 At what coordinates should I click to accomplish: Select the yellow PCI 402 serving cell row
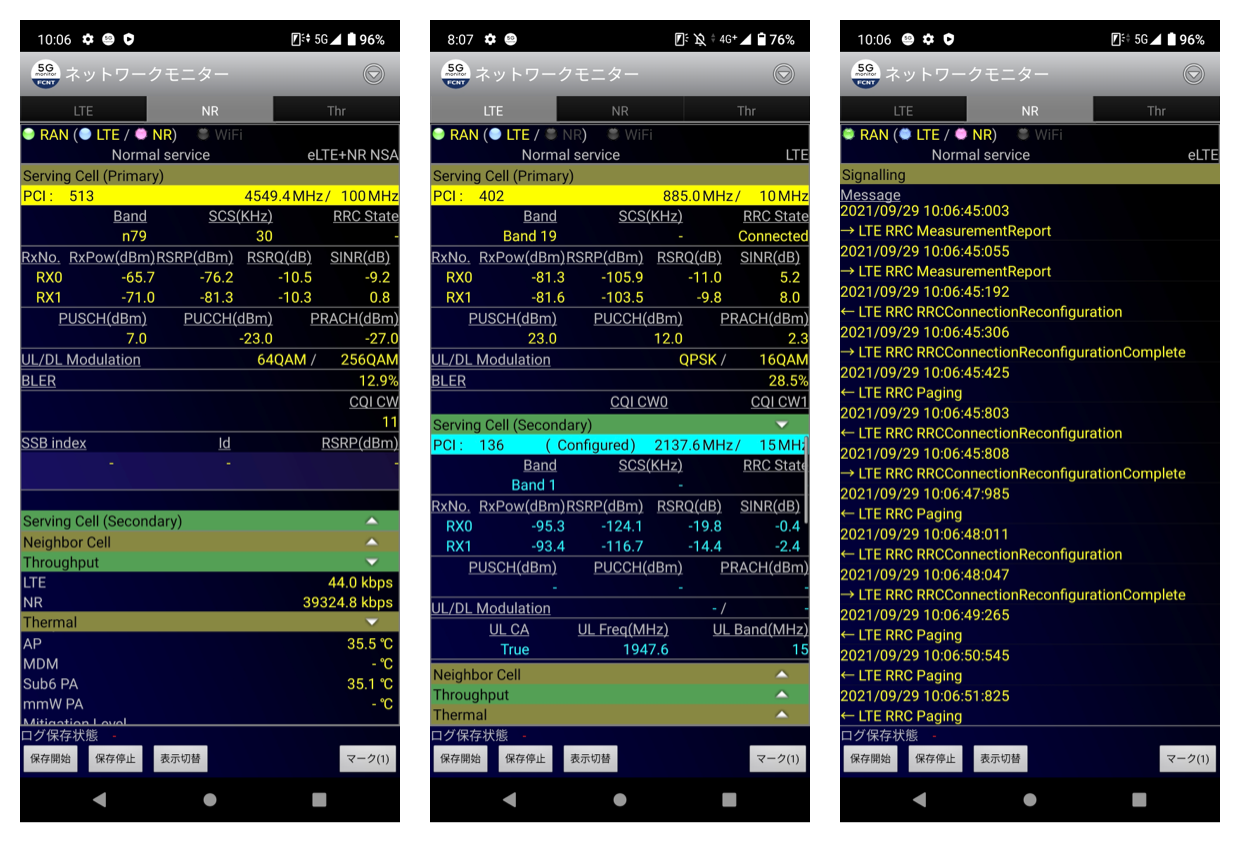pyautogui.click(x=620, y=196)
